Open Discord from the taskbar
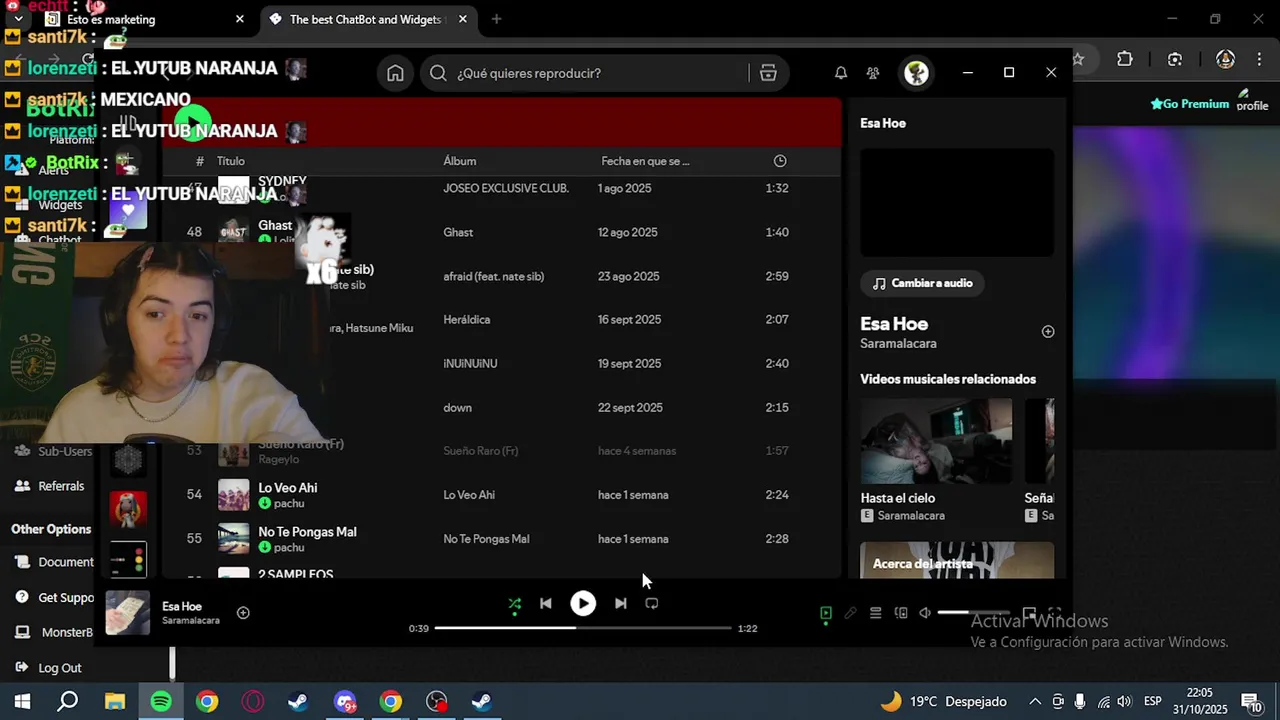This screenshot has height=720, width=1280. [x=345, y=702]
